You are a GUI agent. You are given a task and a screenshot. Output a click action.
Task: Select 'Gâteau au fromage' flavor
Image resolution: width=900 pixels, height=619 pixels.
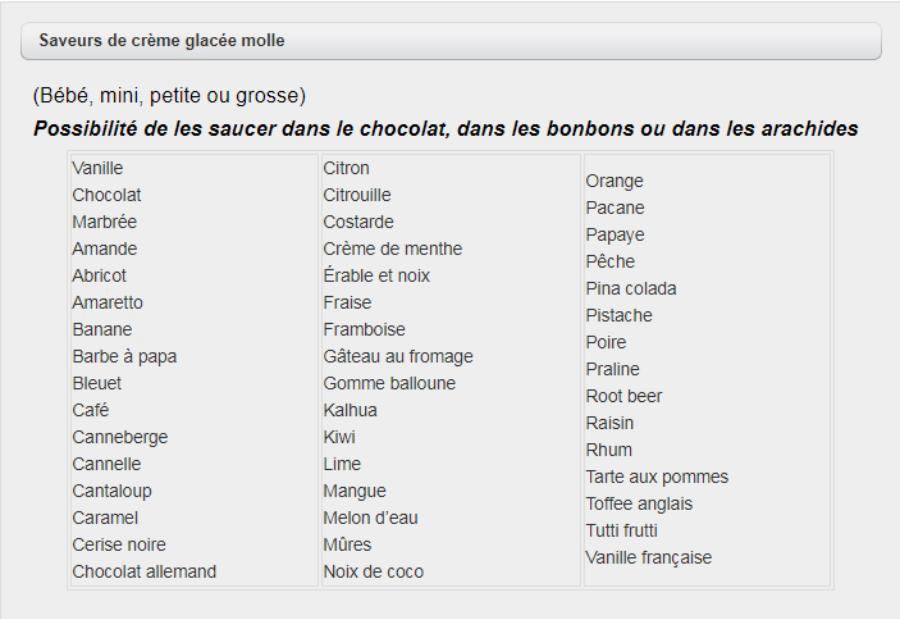point(398,356)
